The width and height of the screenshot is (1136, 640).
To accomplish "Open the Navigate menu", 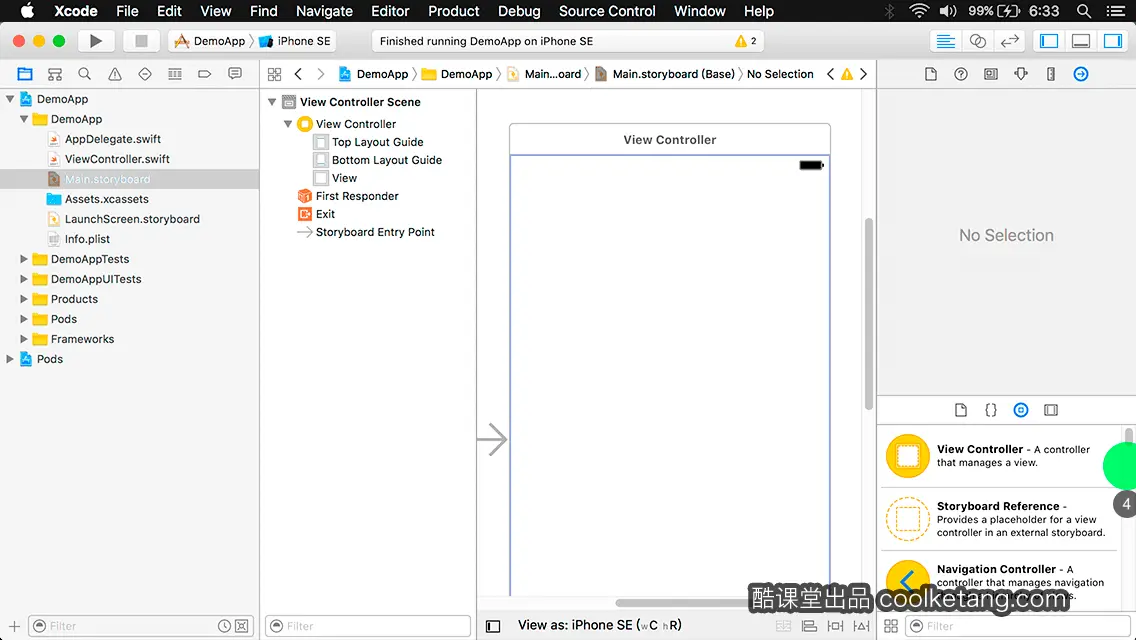I will pos(324,11).
